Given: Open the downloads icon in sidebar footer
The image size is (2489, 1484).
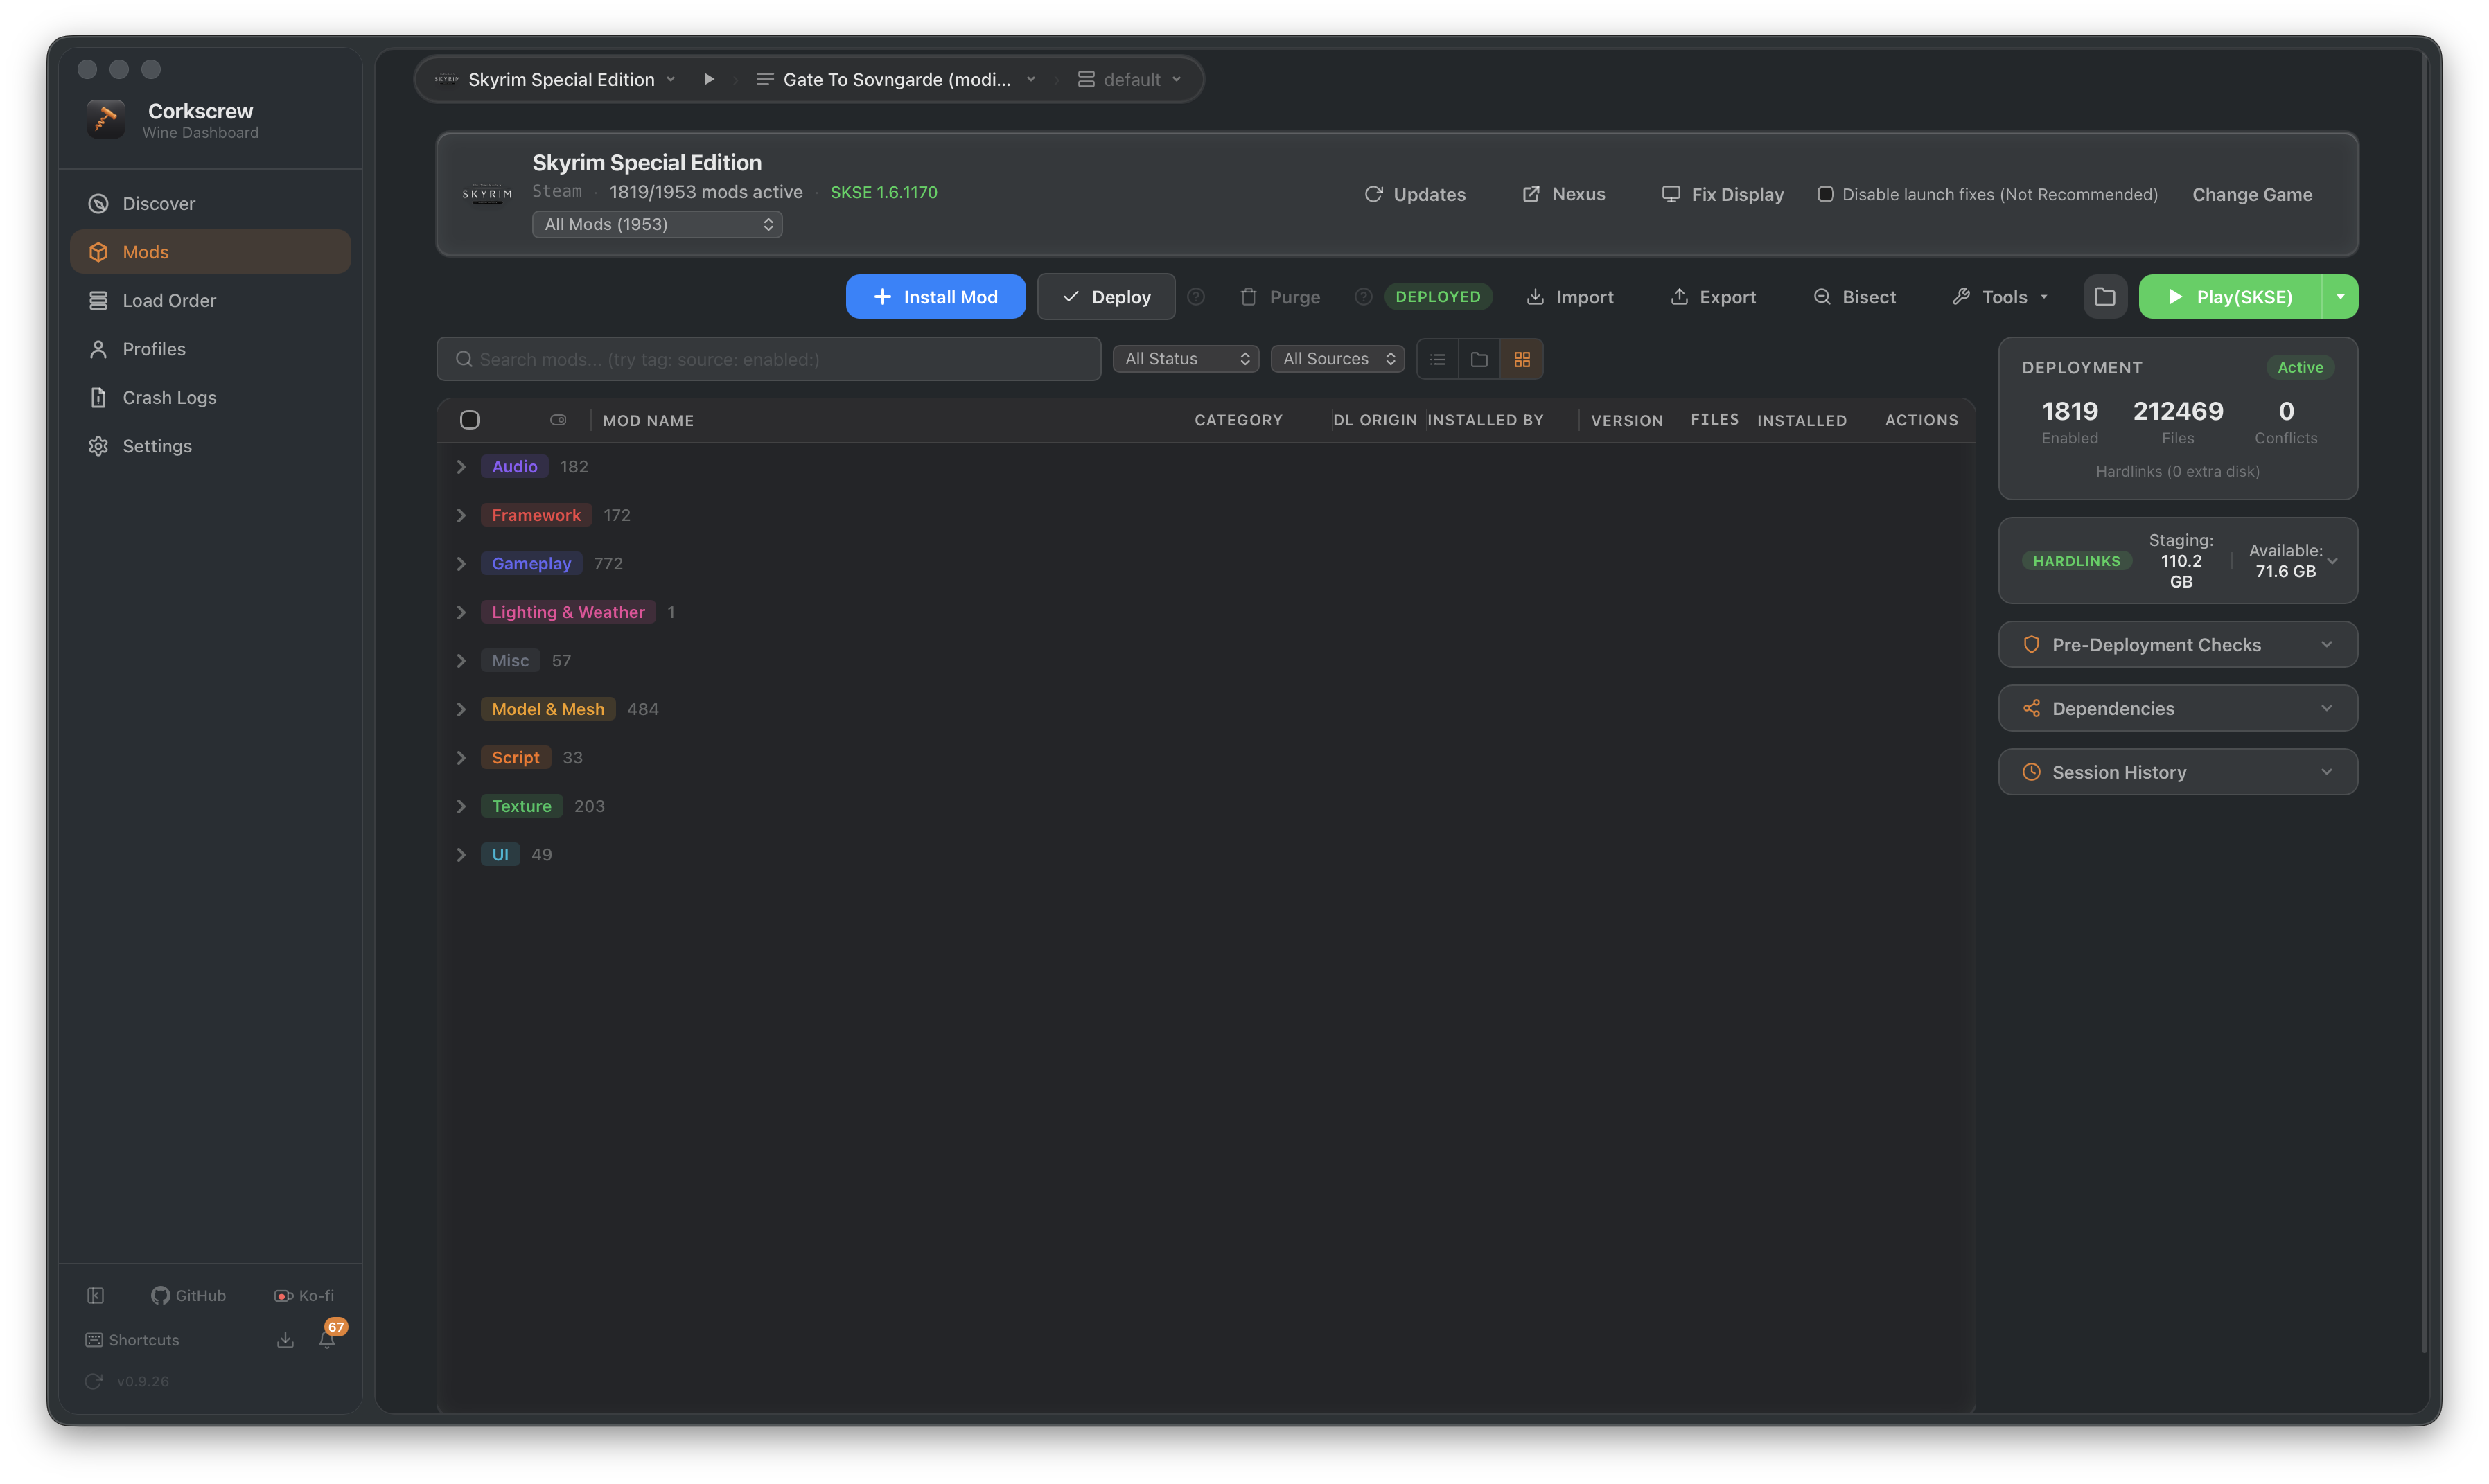Looking at the screenshot, I should [285, 1340].
